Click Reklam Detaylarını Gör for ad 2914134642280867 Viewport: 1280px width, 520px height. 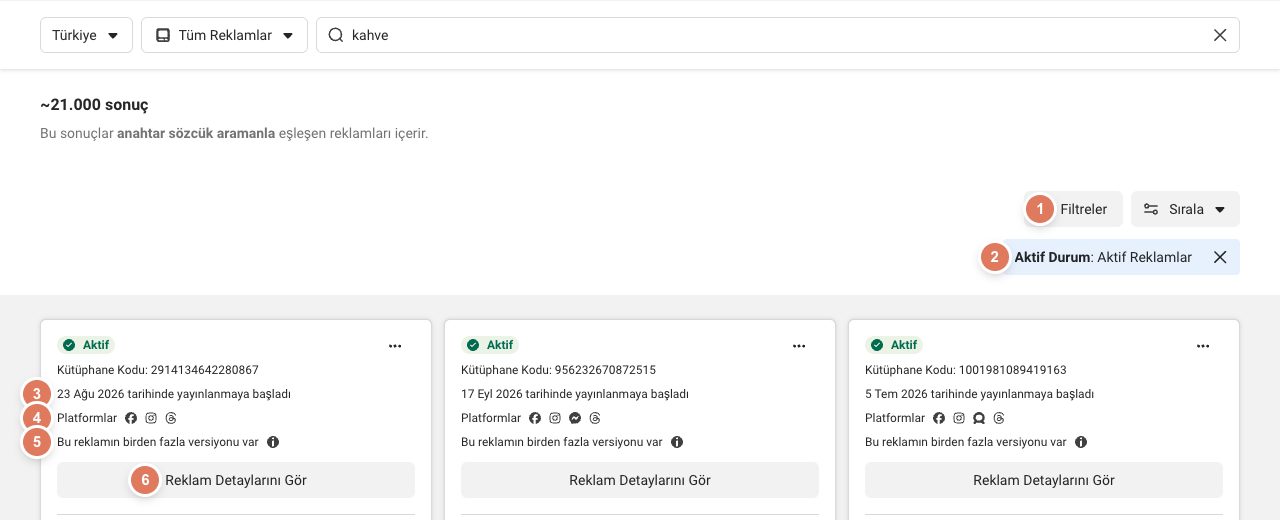[x=236, y=480]
